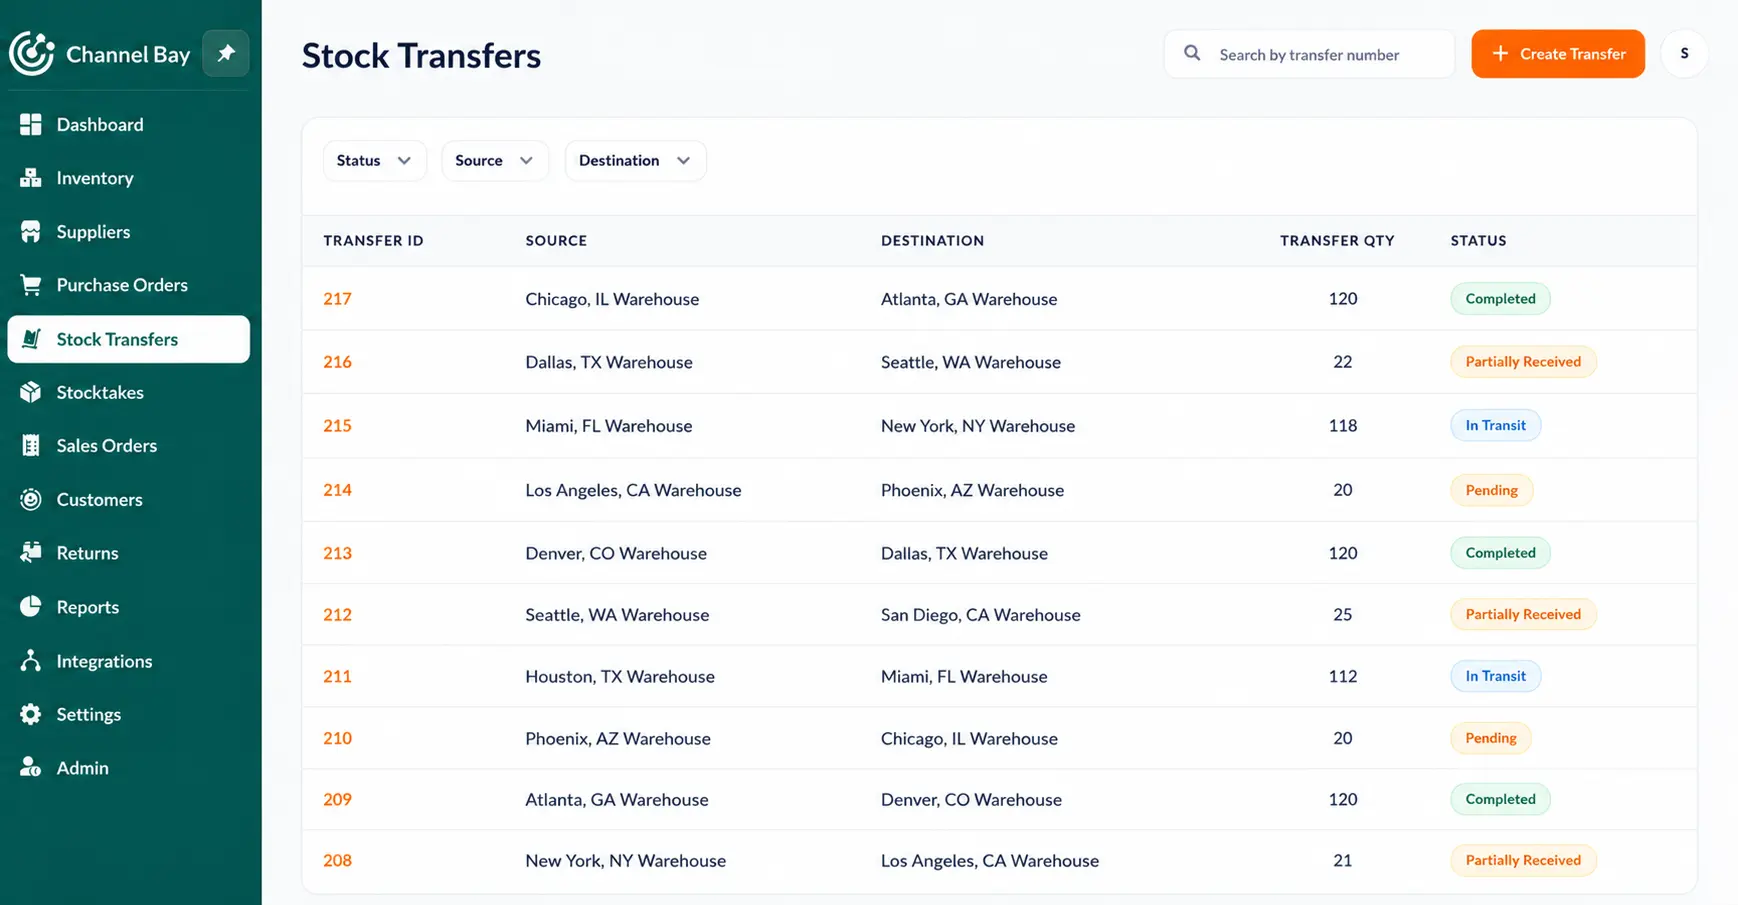Click the plus icon on Create Transfer
This screenshot has width=1738, height=905.
pos(1500,54)
